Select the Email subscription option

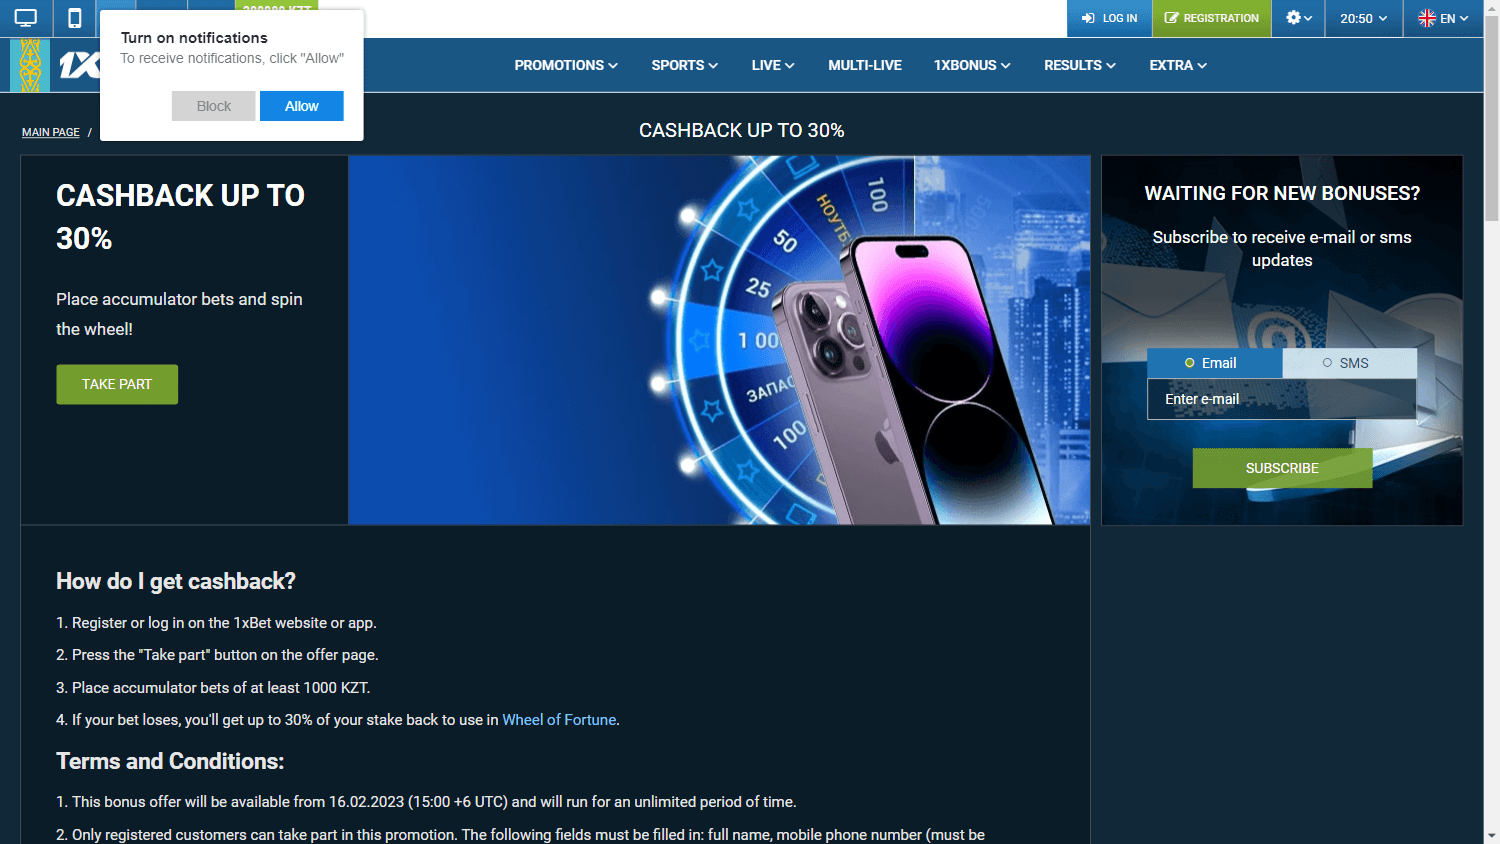tap(1214, 363)
